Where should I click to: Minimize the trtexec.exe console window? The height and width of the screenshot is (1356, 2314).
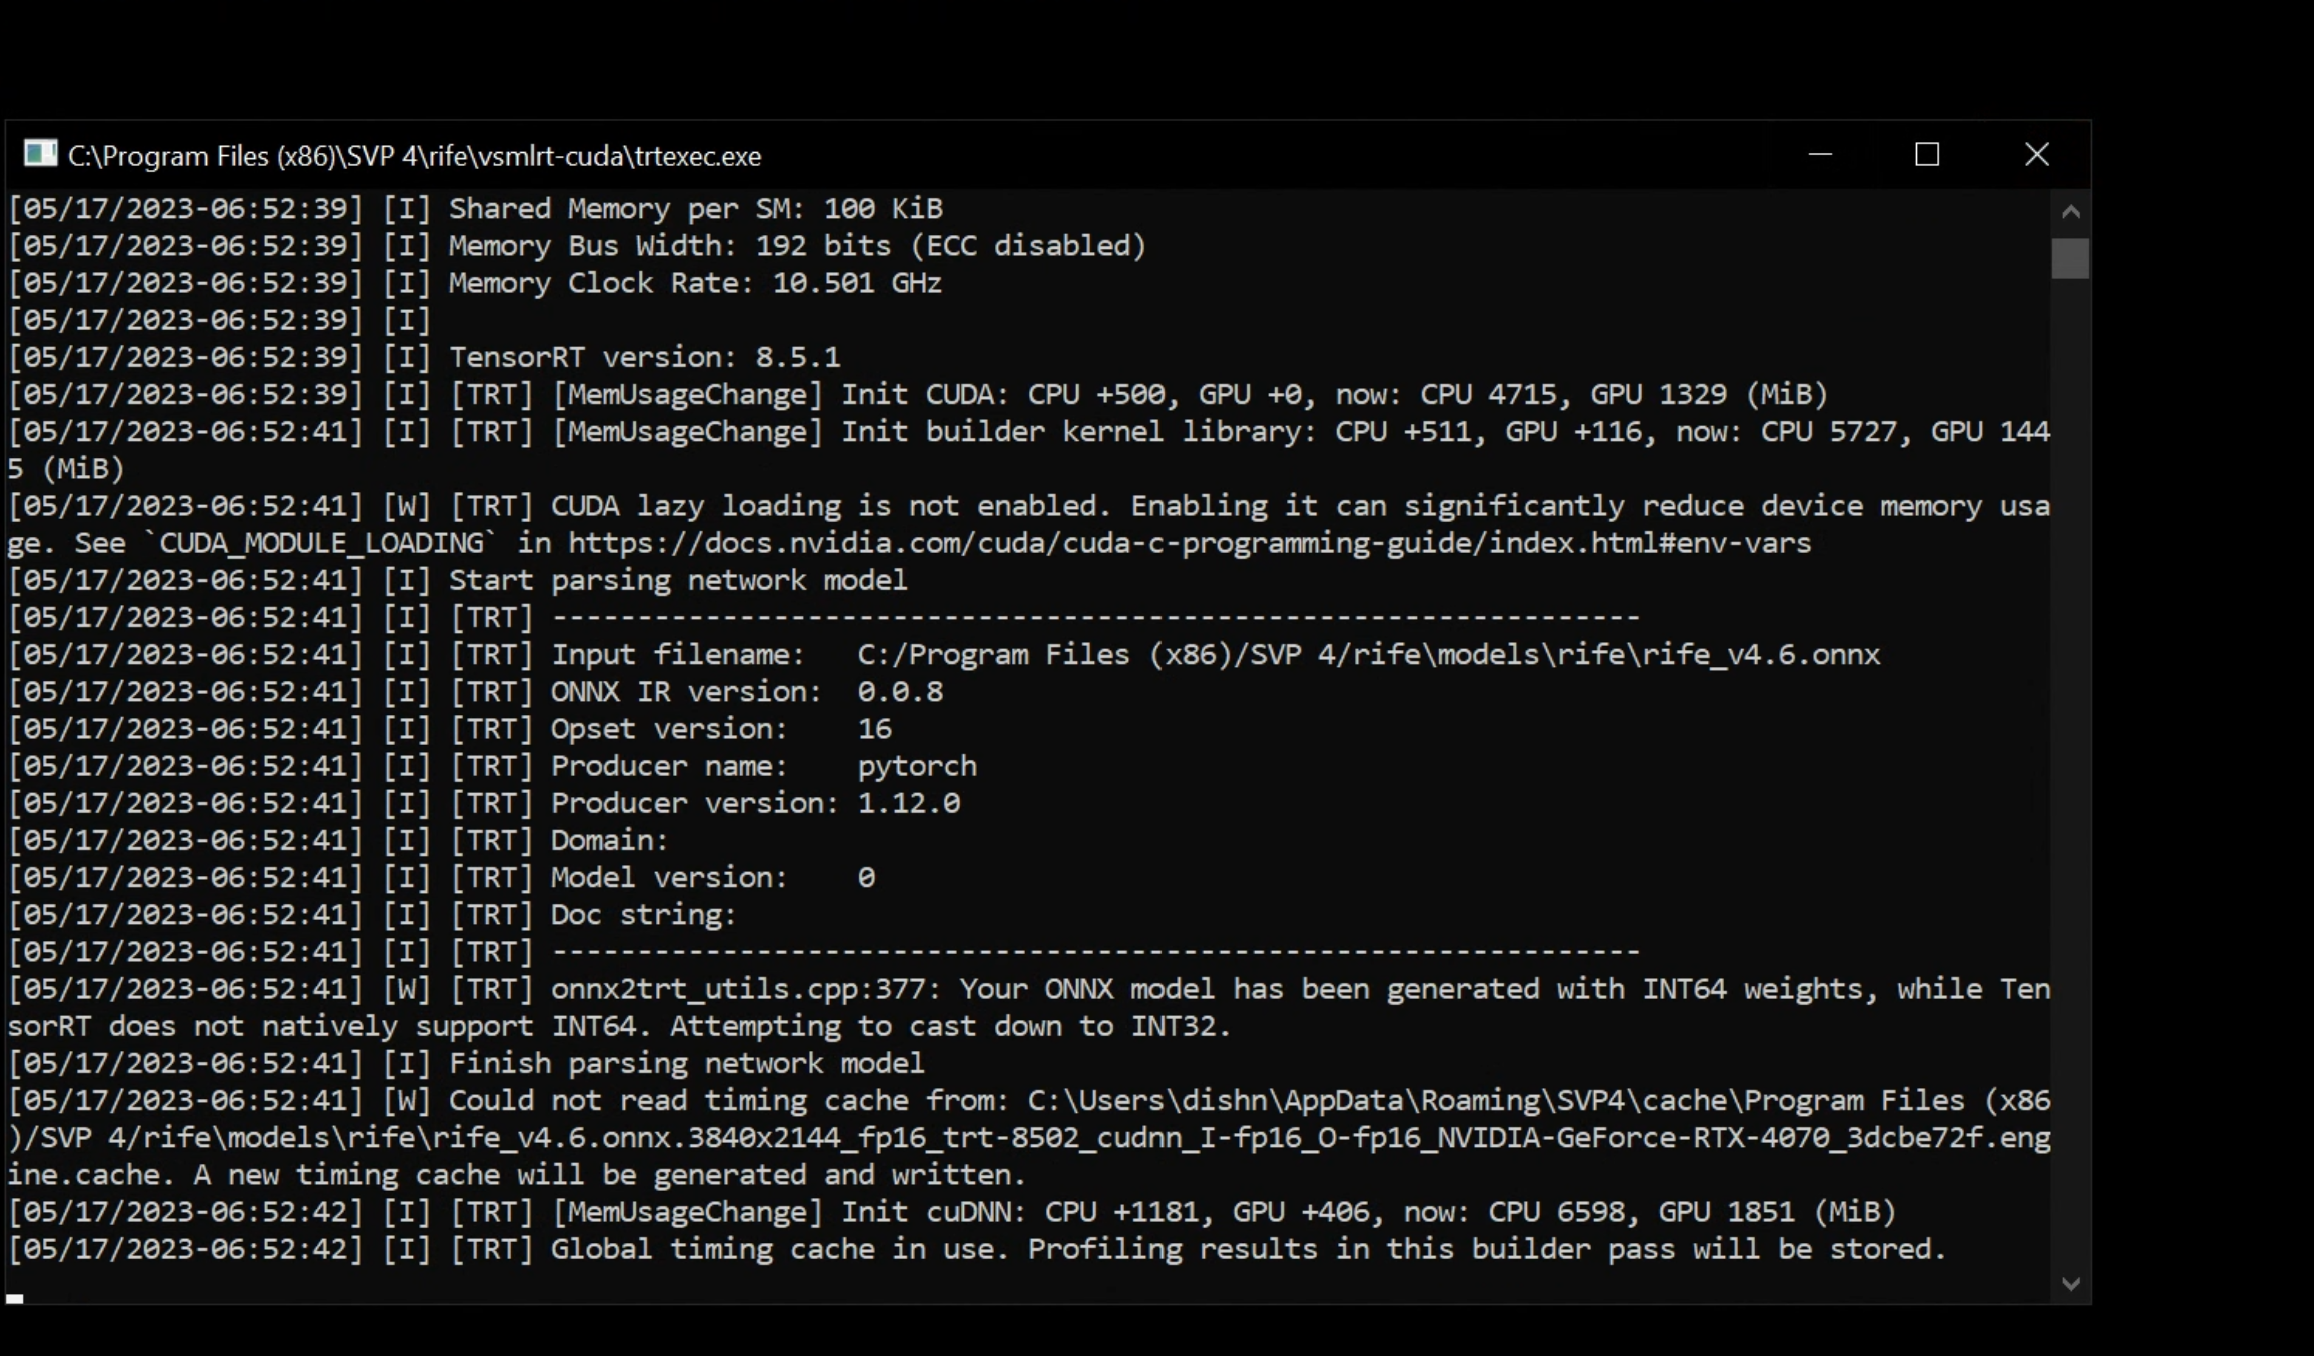[1820, 155]
